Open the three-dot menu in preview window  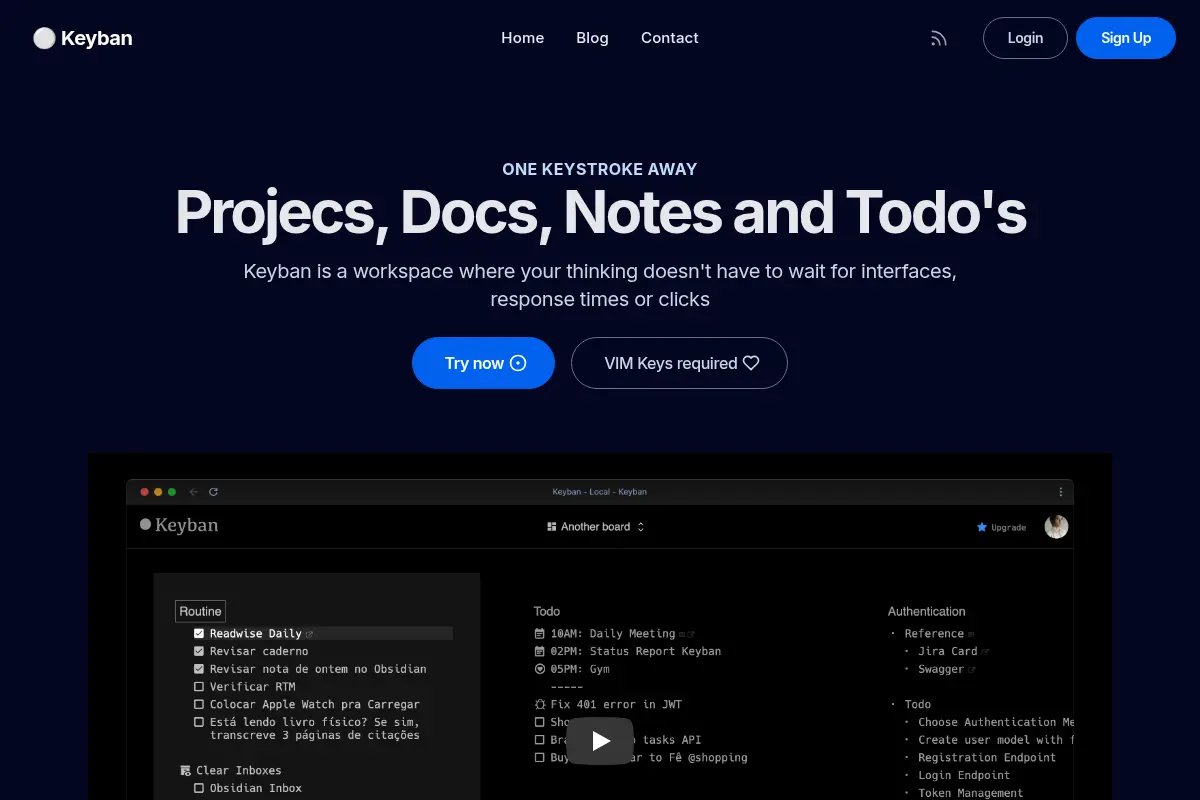coord(1061,492)
